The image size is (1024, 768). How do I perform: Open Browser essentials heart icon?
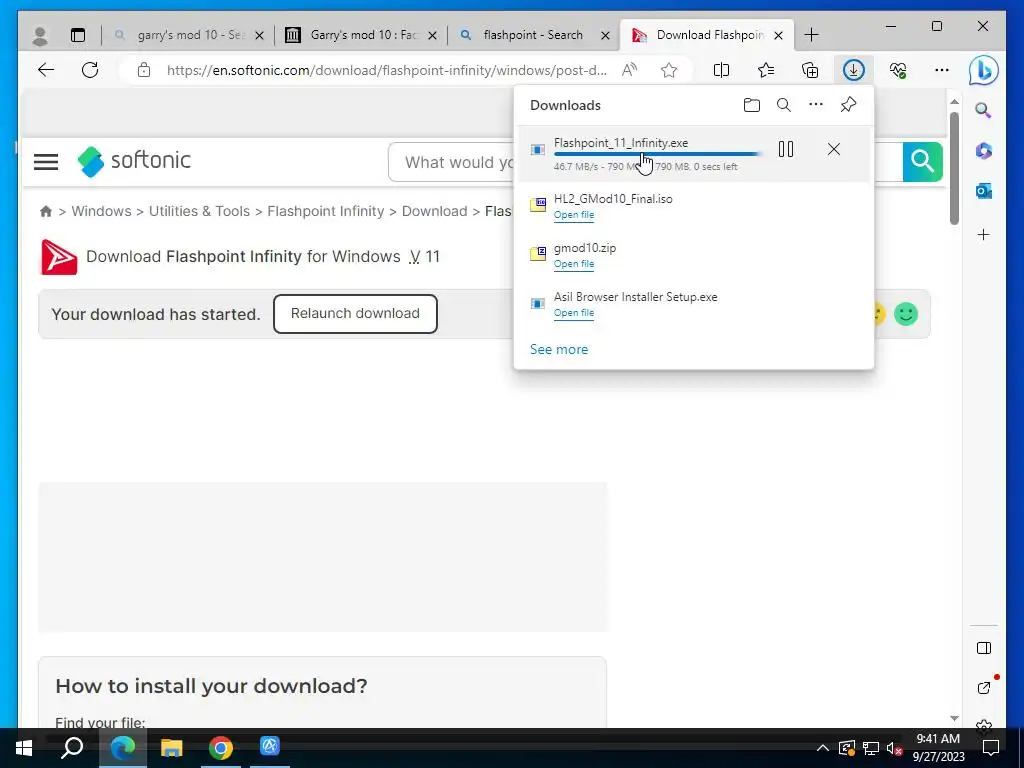pos(898,70)
